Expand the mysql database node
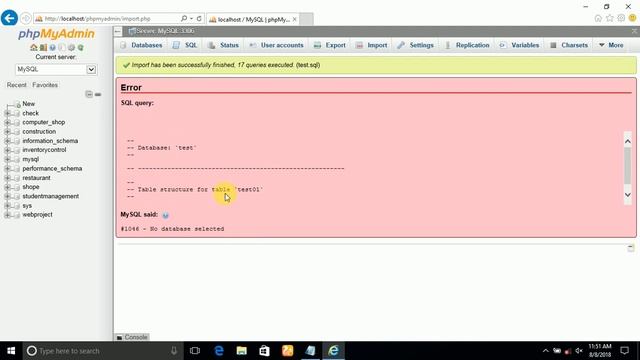This screenshot has width=640, height=360. point(7,159)
